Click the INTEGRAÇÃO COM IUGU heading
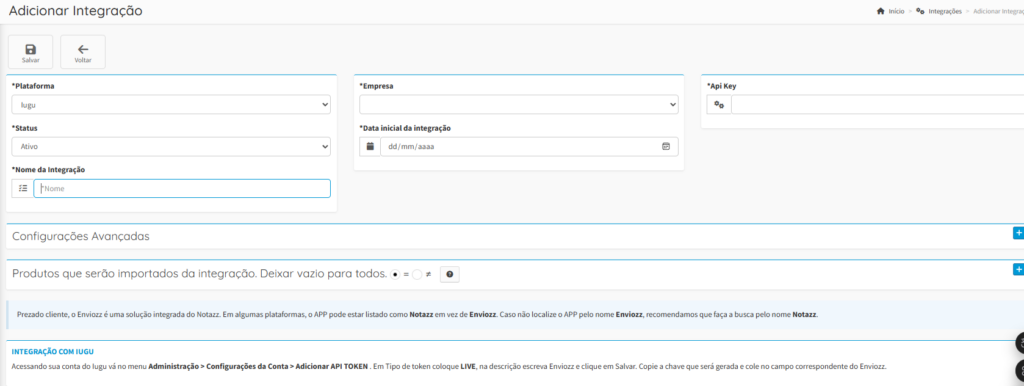 52,351
